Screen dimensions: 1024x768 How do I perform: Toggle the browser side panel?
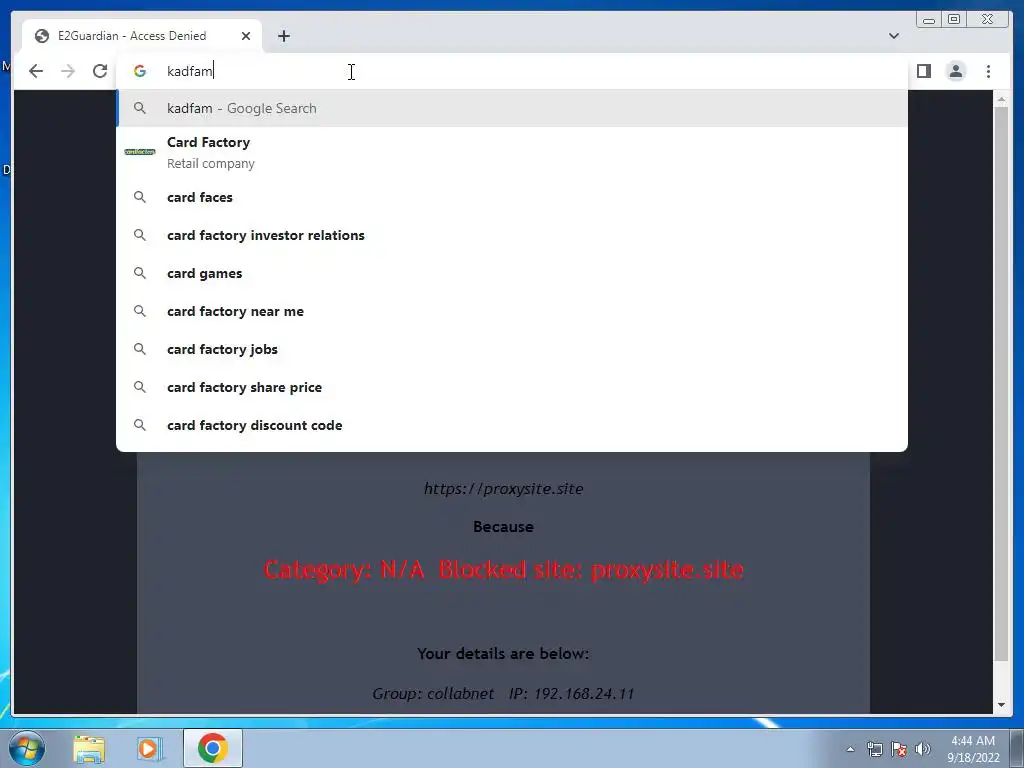pos(923,71)
